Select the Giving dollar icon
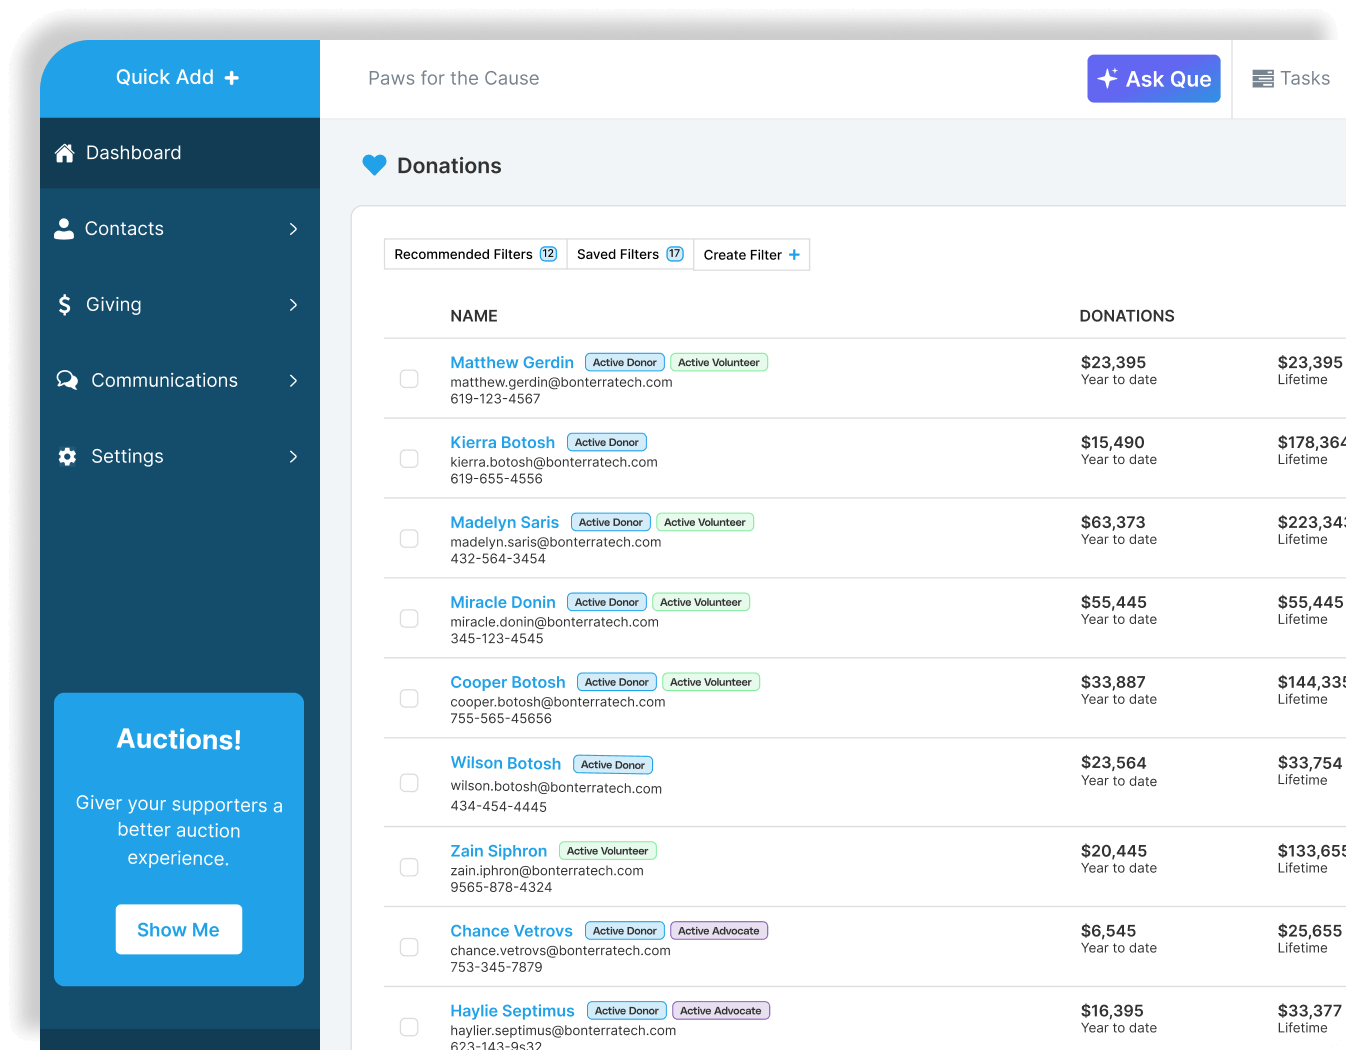 (64, 304)
